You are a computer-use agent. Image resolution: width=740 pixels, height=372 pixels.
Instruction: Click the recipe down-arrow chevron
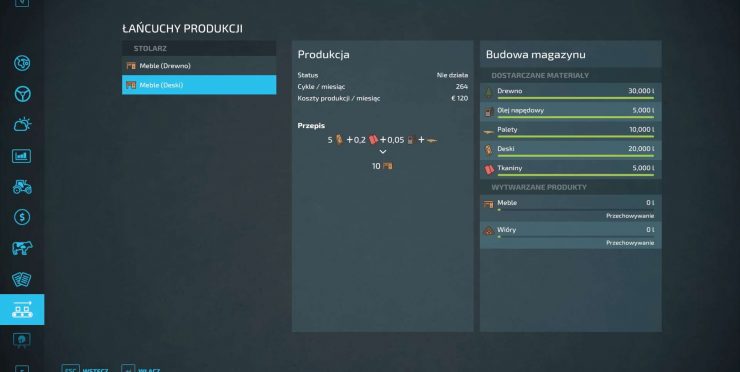coord(383,152)
